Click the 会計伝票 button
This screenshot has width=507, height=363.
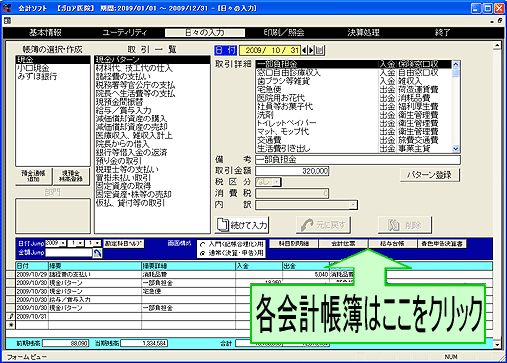pos(343,244)
